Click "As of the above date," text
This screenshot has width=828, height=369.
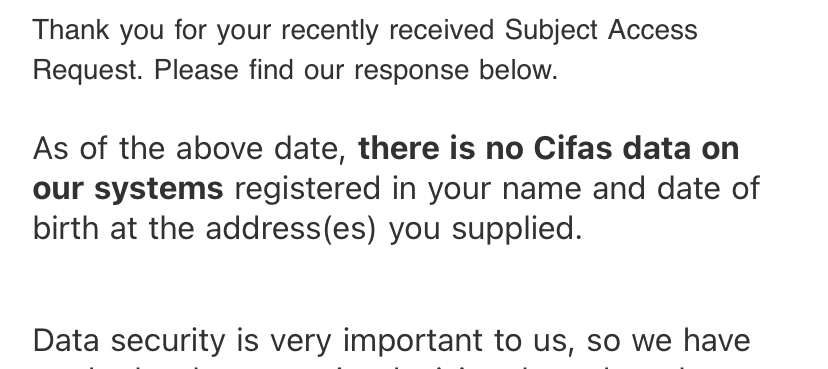190,148
